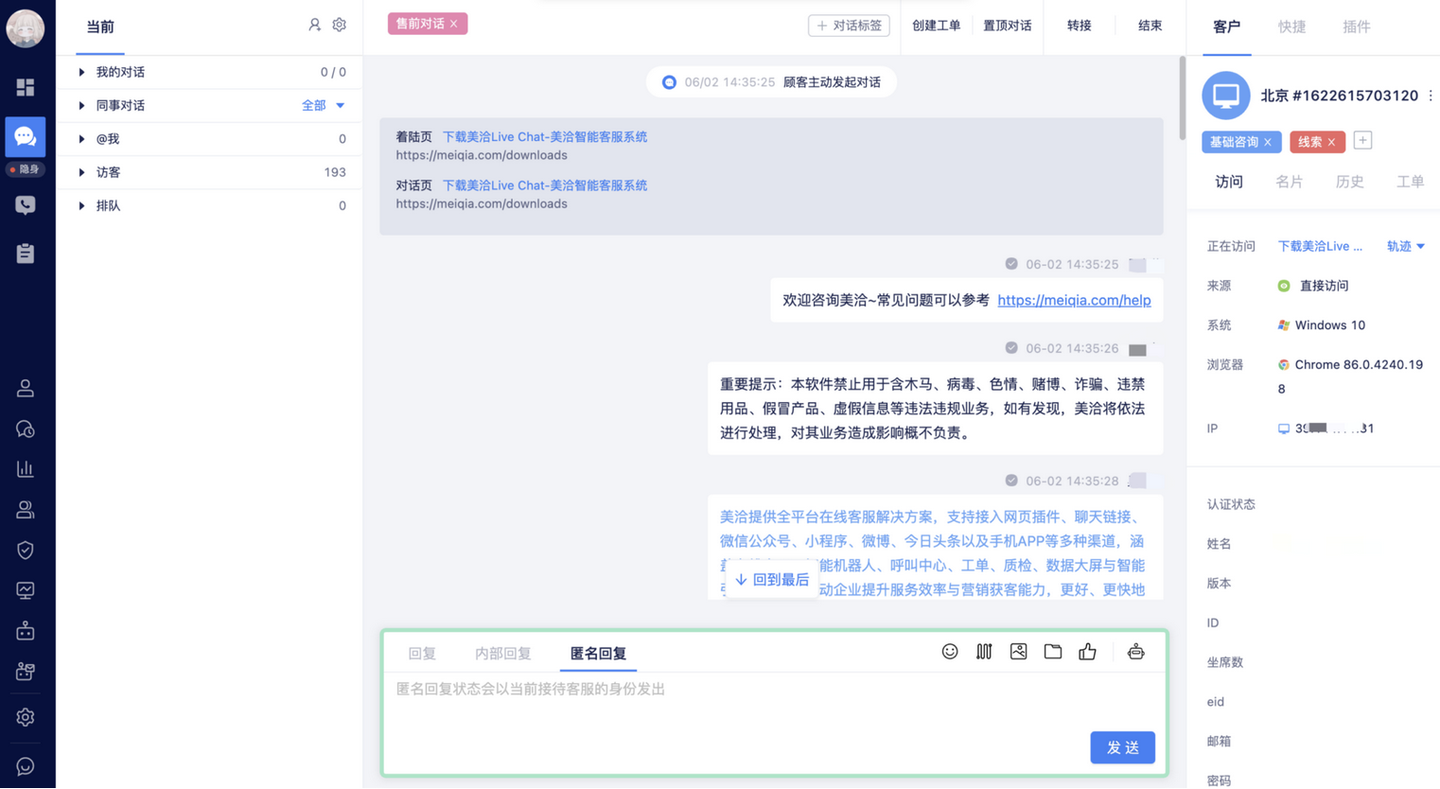Click the 发送 send button
This screenshot has width=1440, height=789.
coord(1122,748)
